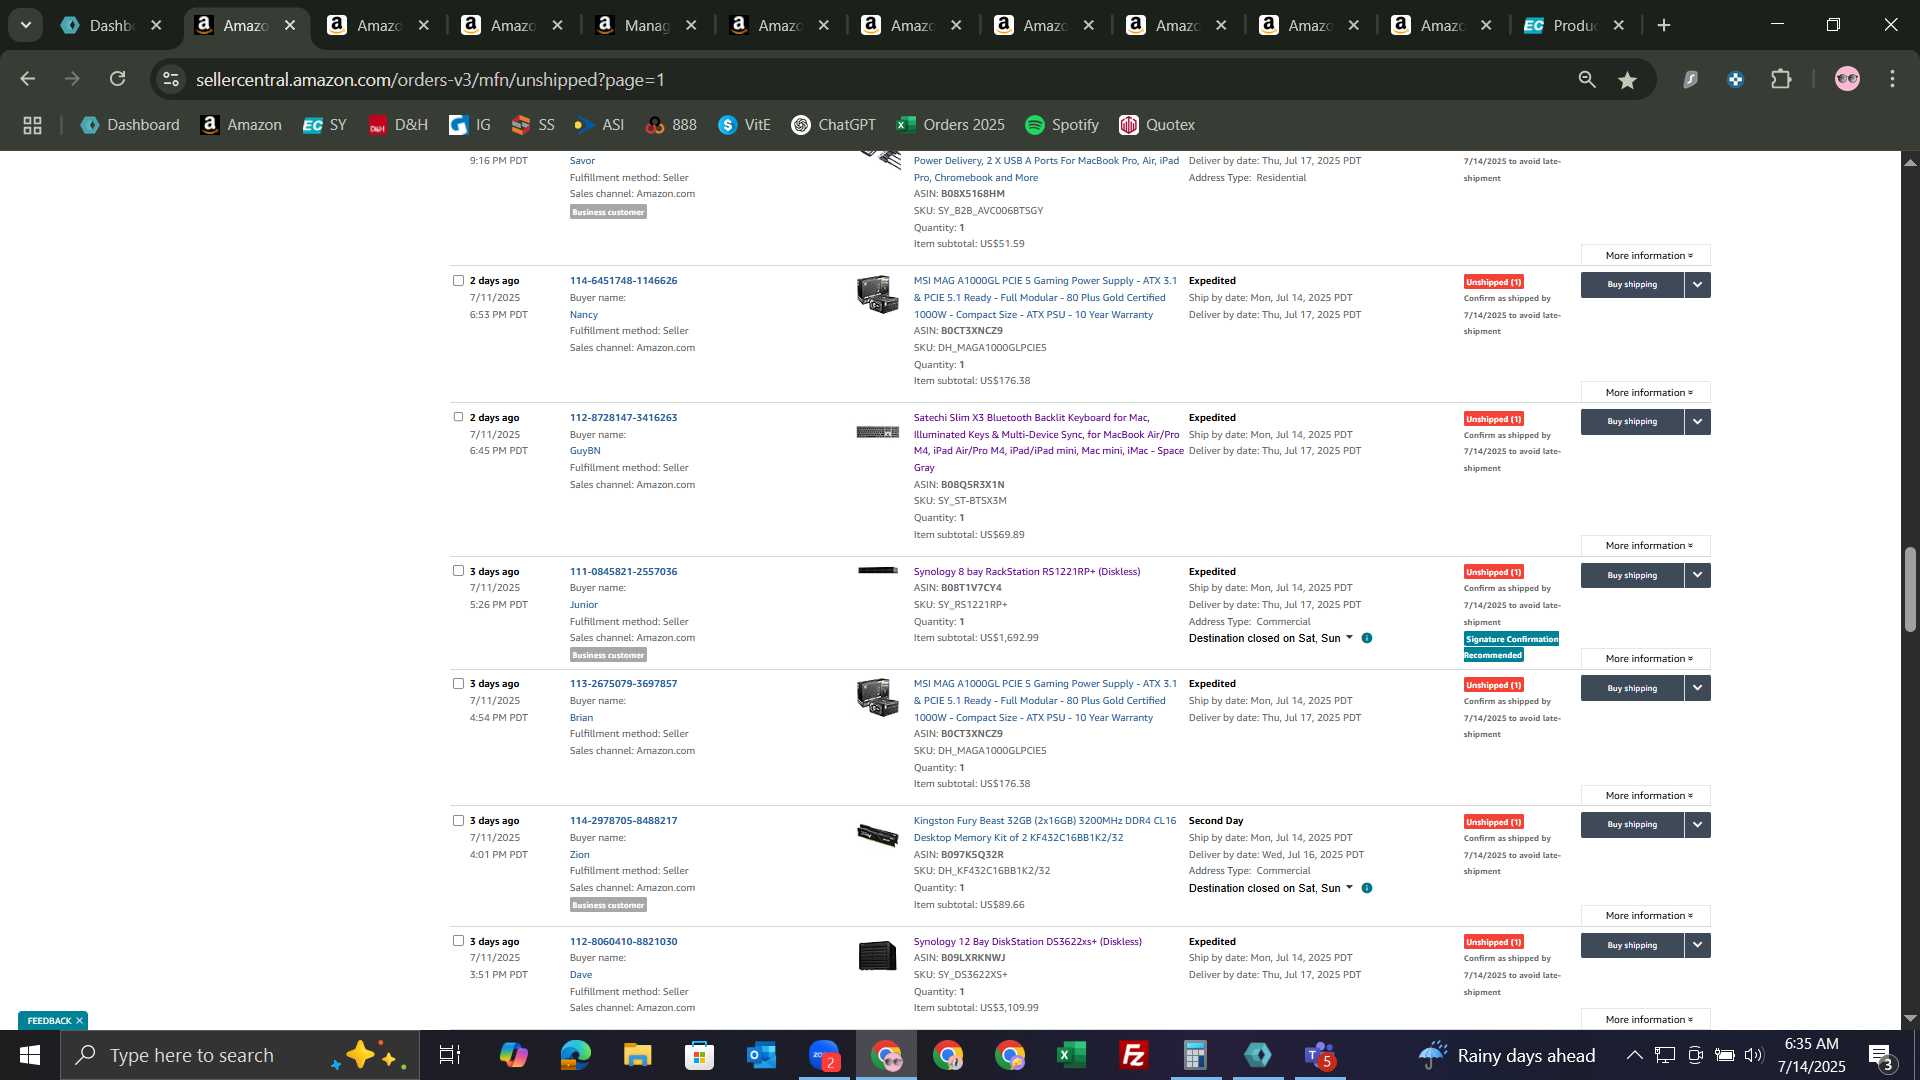
Task: Open info icon beside Zion's Destination closed
Action: [1367, 888]
